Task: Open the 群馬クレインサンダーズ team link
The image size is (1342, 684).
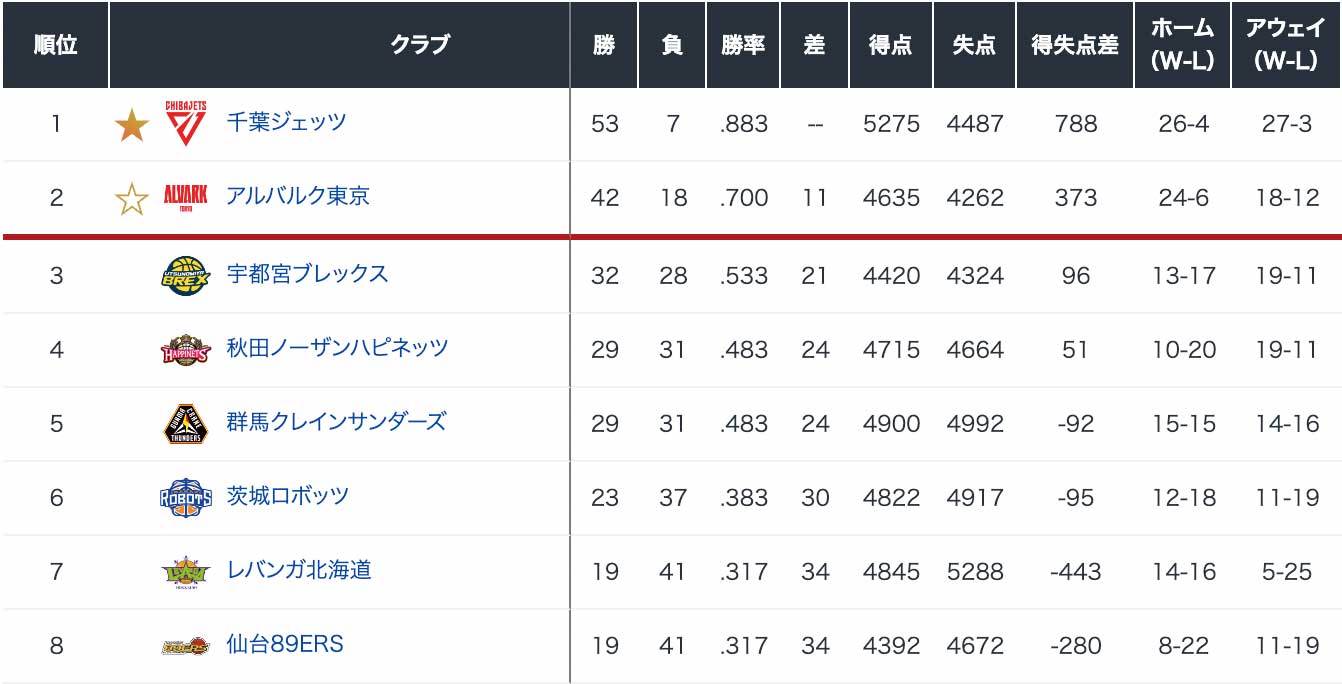Action: point(336,422)
